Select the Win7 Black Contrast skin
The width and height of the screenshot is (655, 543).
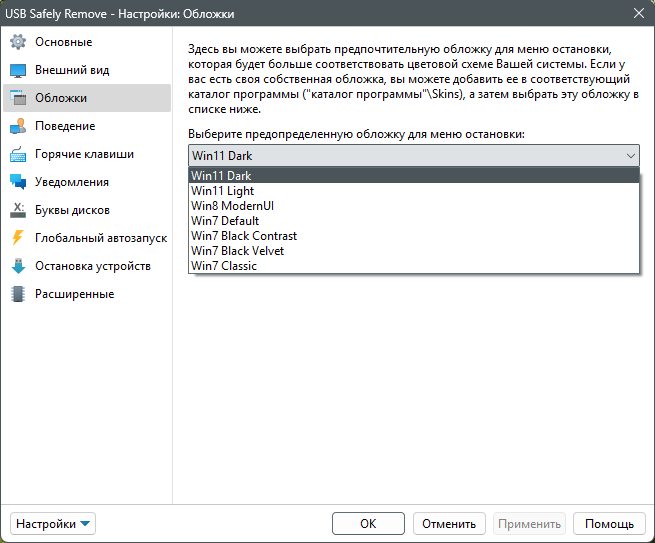pos(244,236)
